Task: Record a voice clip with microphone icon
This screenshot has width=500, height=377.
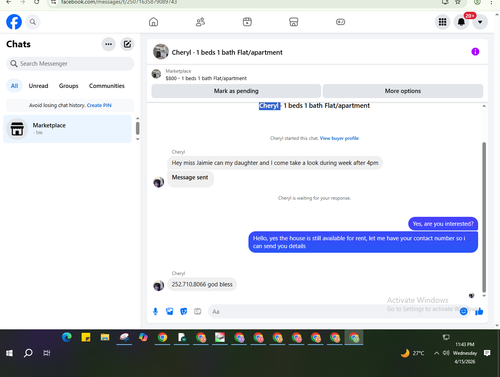Action: click(155, 311)
